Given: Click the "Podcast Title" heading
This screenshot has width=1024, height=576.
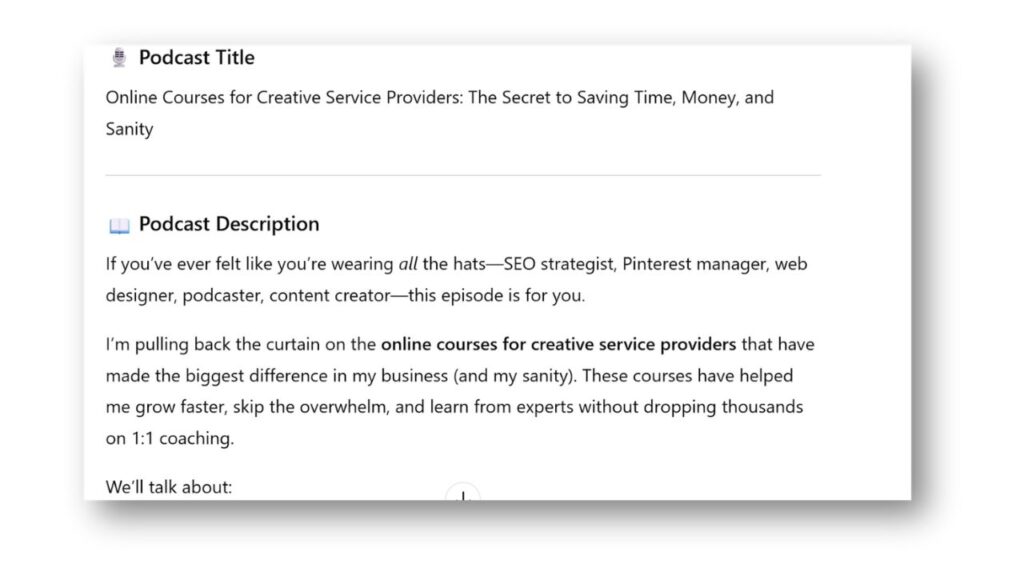Looking at the screenshot, I should click(x=197, y=58).
